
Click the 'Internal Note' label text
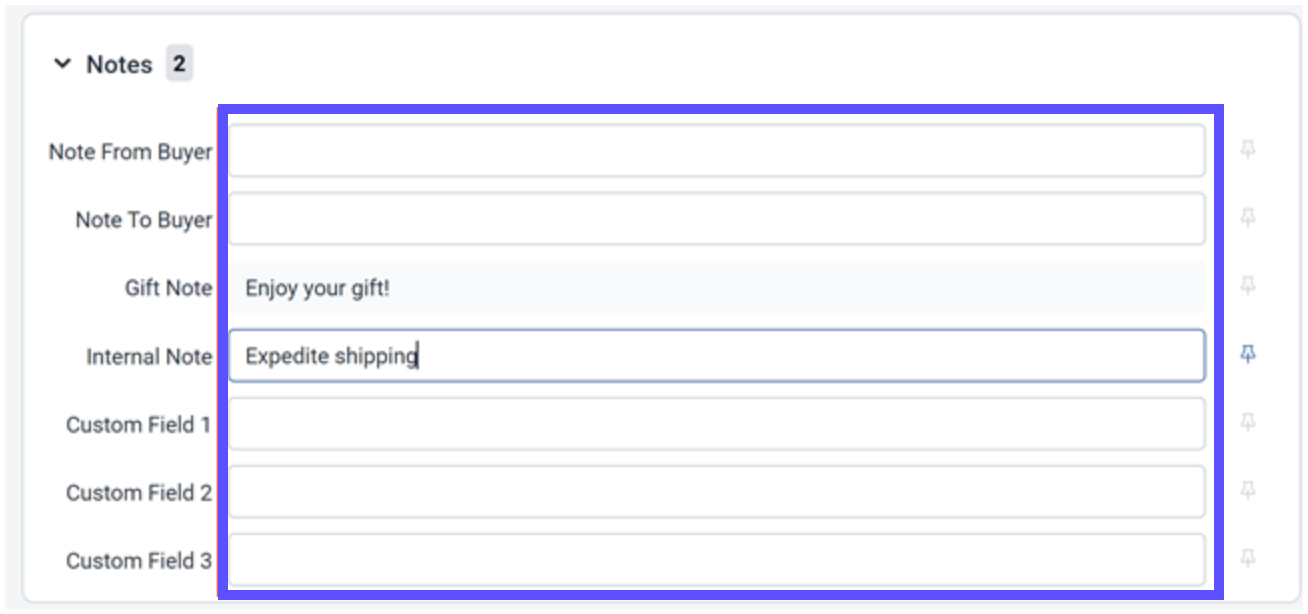(149, 357)
